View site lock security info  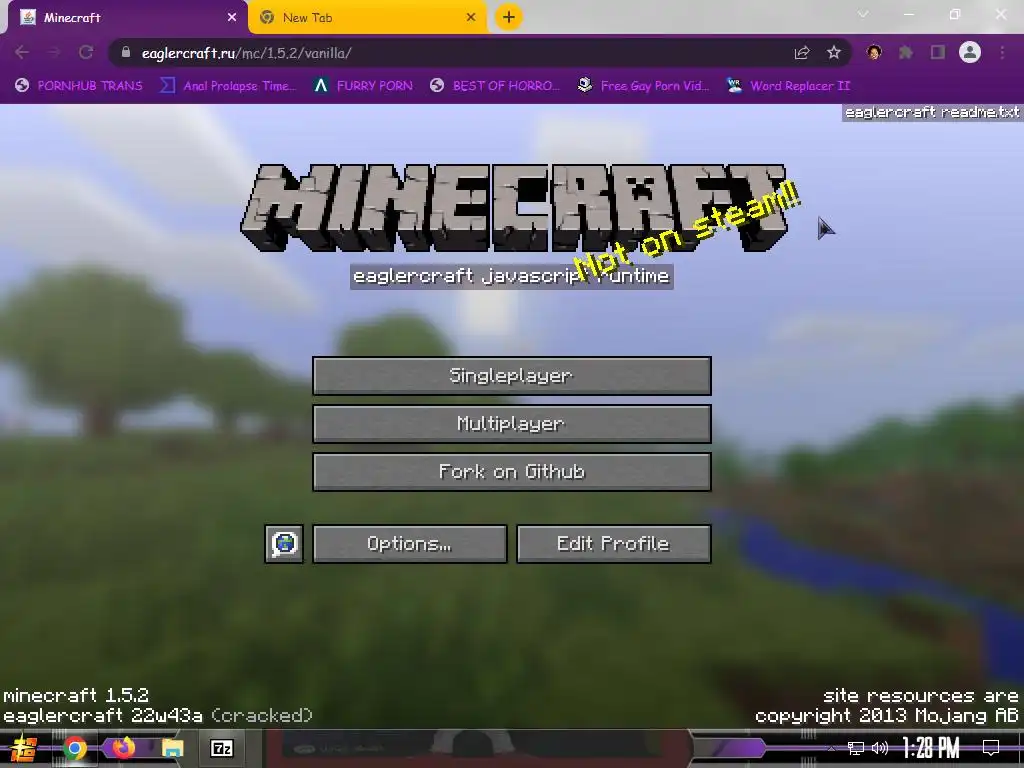(125, 52)
